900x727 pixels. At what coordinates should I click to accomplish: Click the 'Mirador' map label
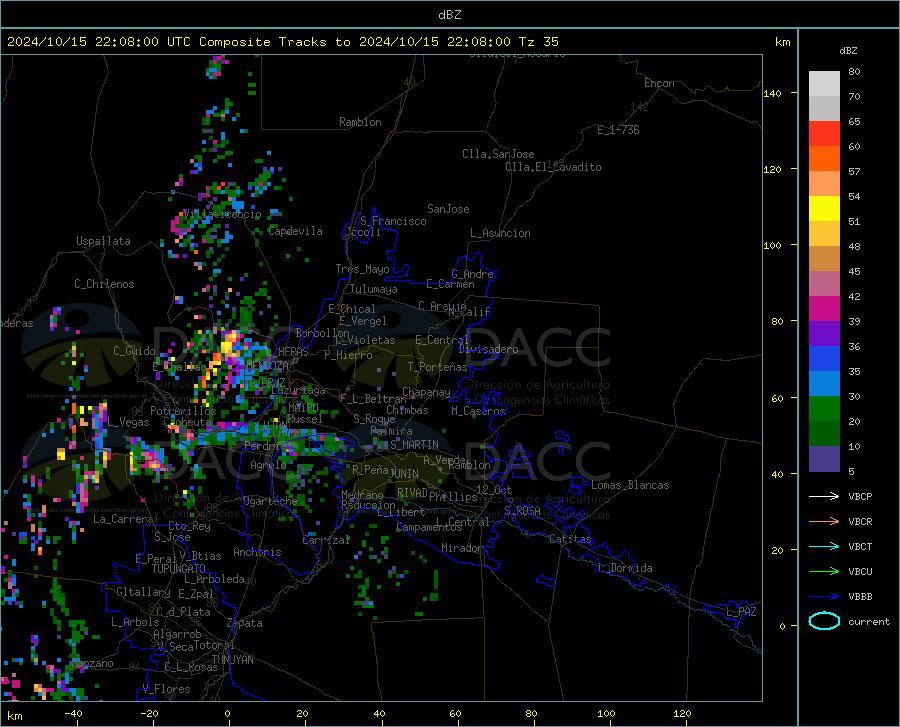pyautogui.click(x=461, y=549)
